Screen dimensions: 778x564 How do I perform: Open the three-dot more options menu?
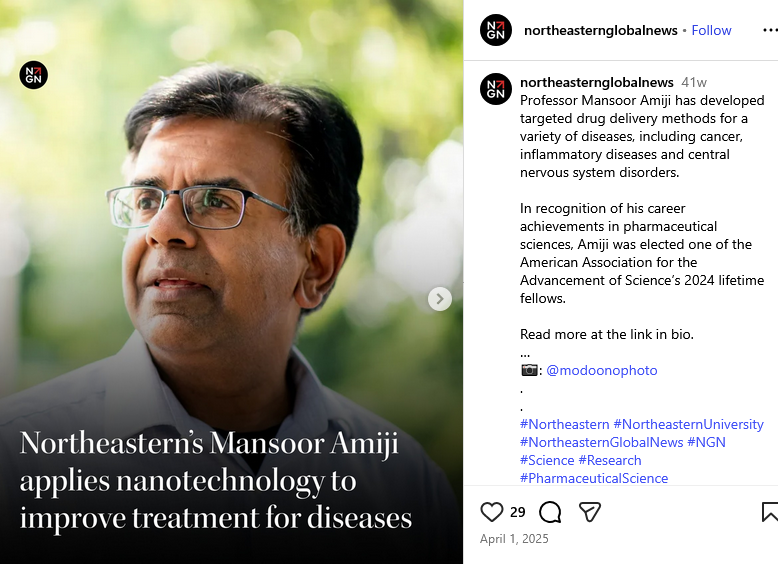pos(770,31)
